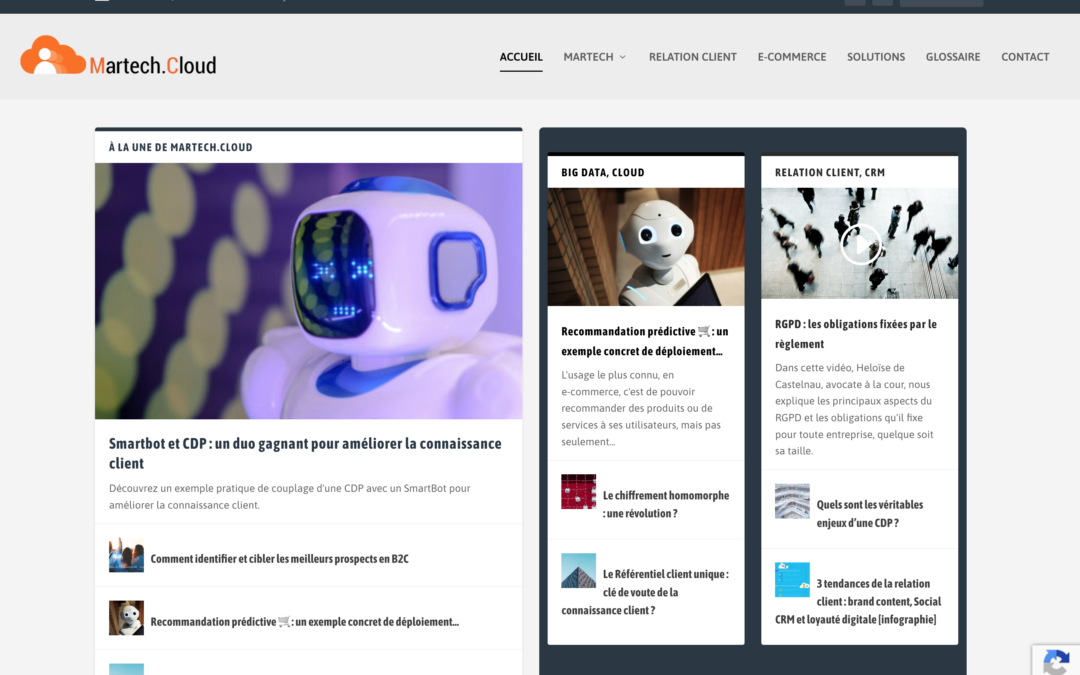Click the Martech.Cloud logo
This screenshot has height=675, width=1080.
coord(118,56)
